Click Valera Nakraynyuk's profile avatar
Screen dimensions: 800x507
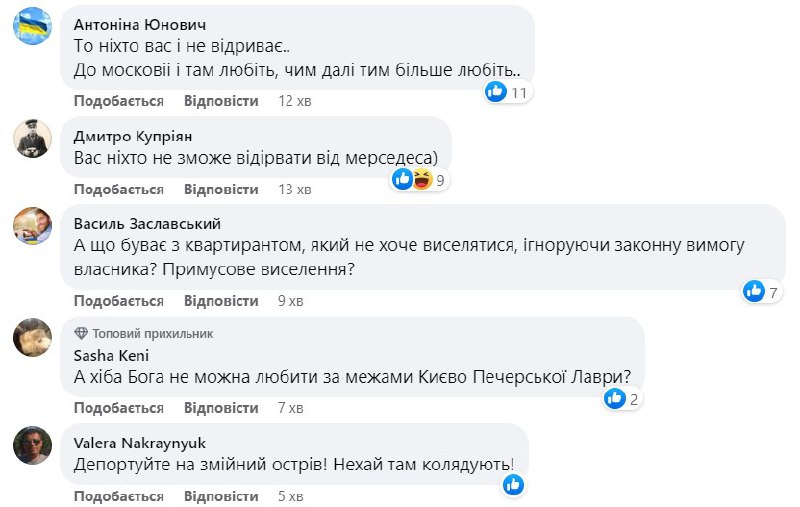point(32,445)
